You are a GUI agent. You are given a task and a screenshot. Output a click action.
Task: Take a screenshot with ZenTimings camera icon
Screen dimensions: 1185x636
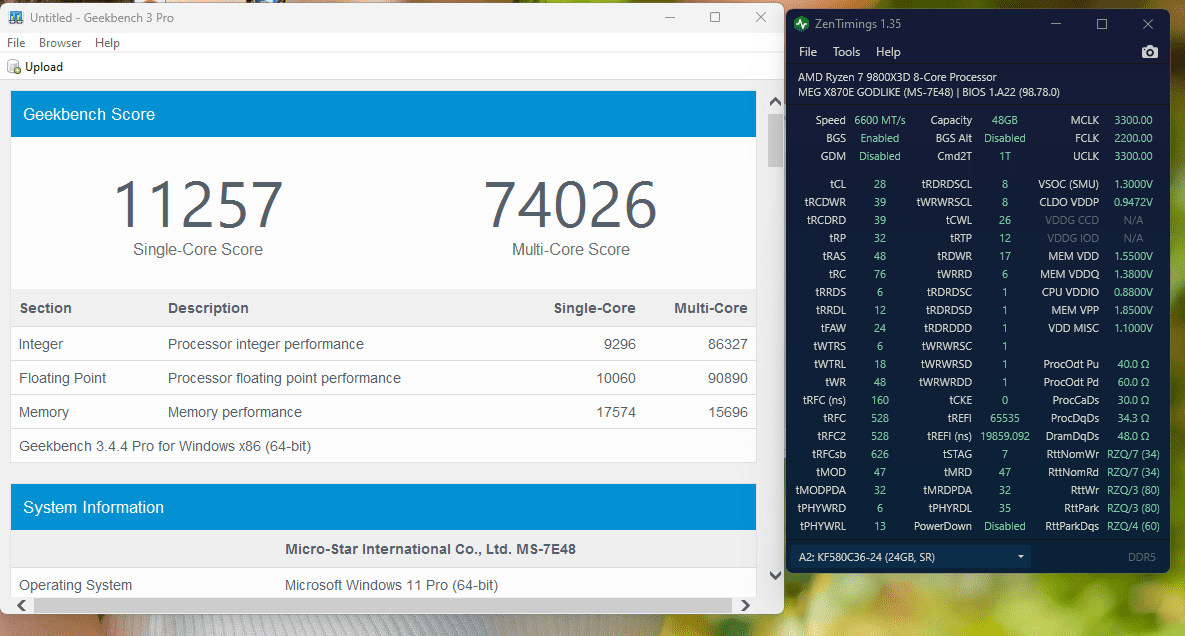pos(1149,52)
